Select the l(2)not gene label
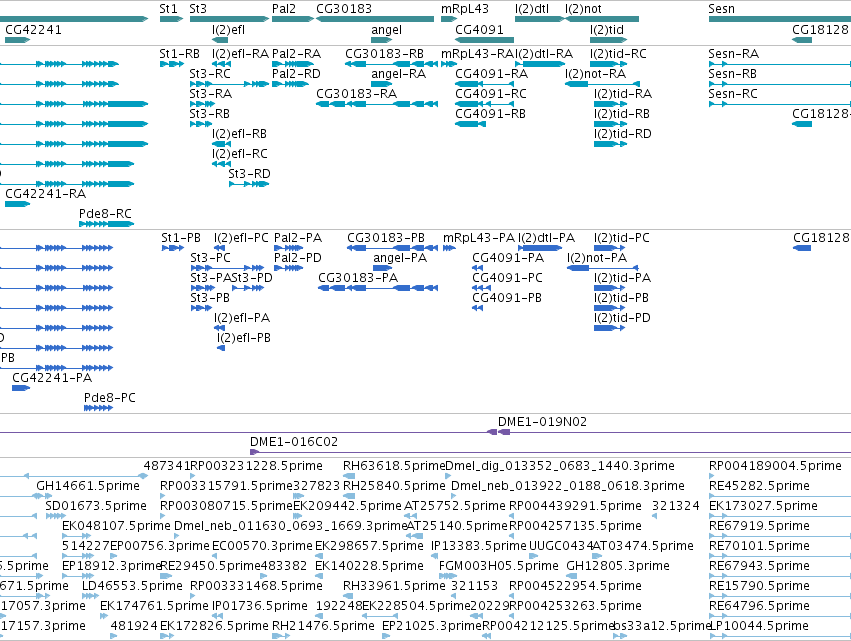This screenshot has height=641, width=851. point(583,9)
